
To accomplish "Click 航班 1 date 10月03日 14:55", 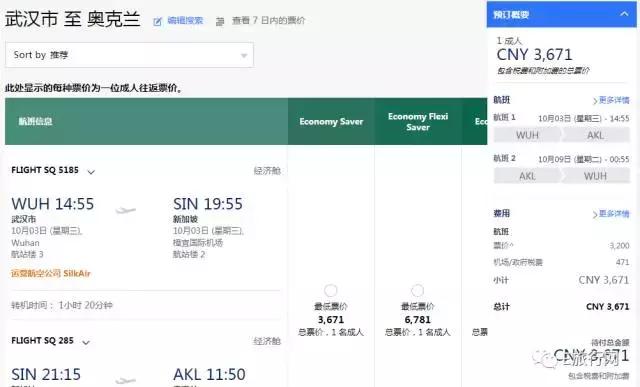I will 584,118.
